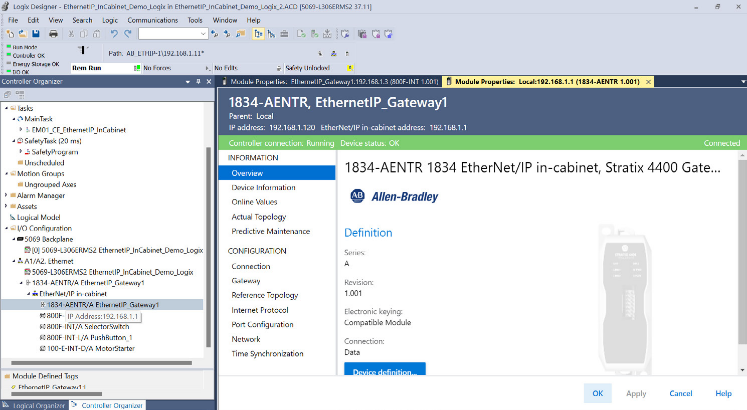
Task: Click the Who Active network icon beside the path
Action: coord(334,53)
